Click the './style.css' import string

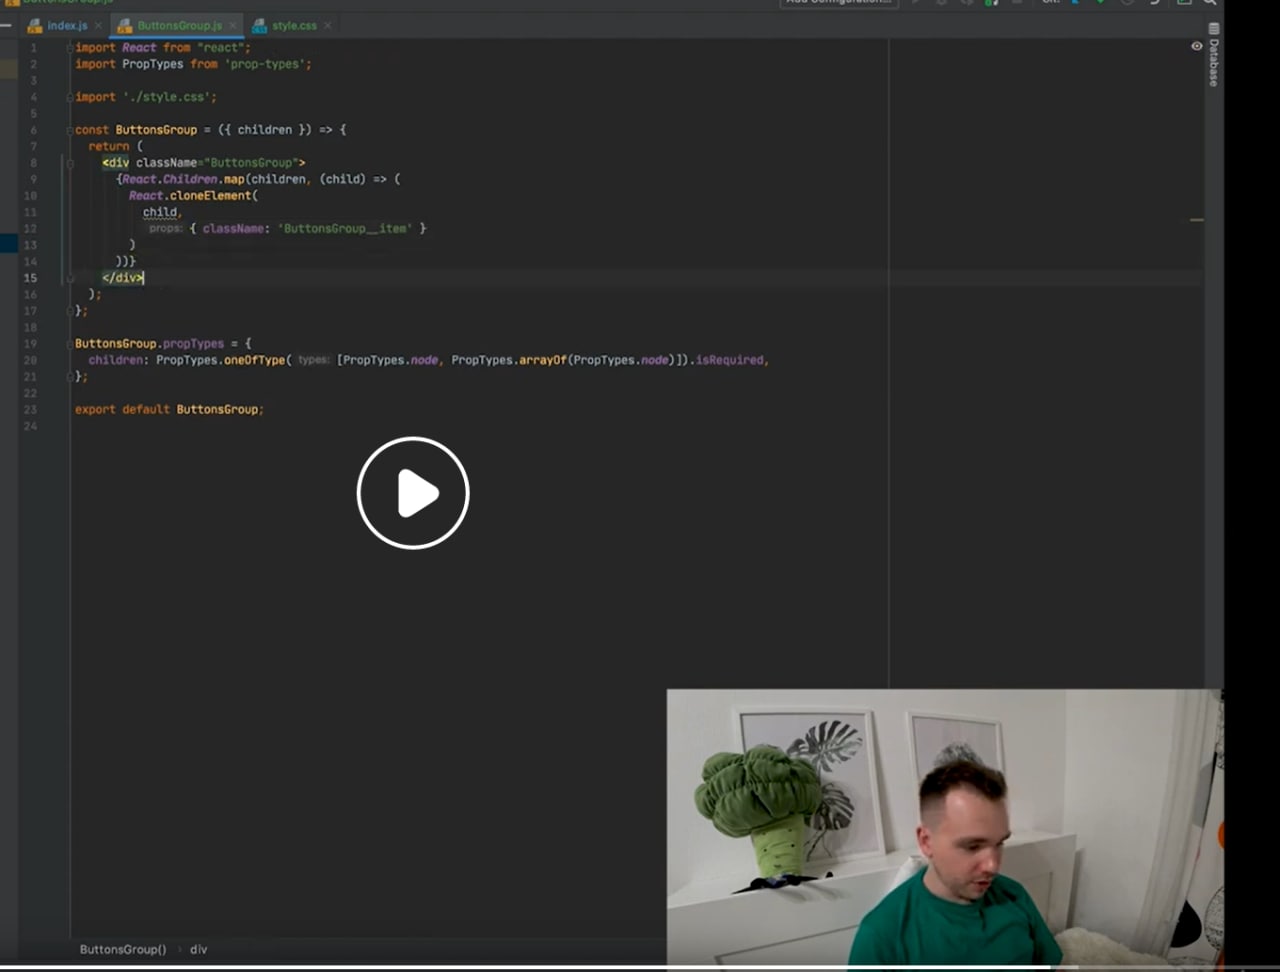pyautogui.click(x=169, y=97)
